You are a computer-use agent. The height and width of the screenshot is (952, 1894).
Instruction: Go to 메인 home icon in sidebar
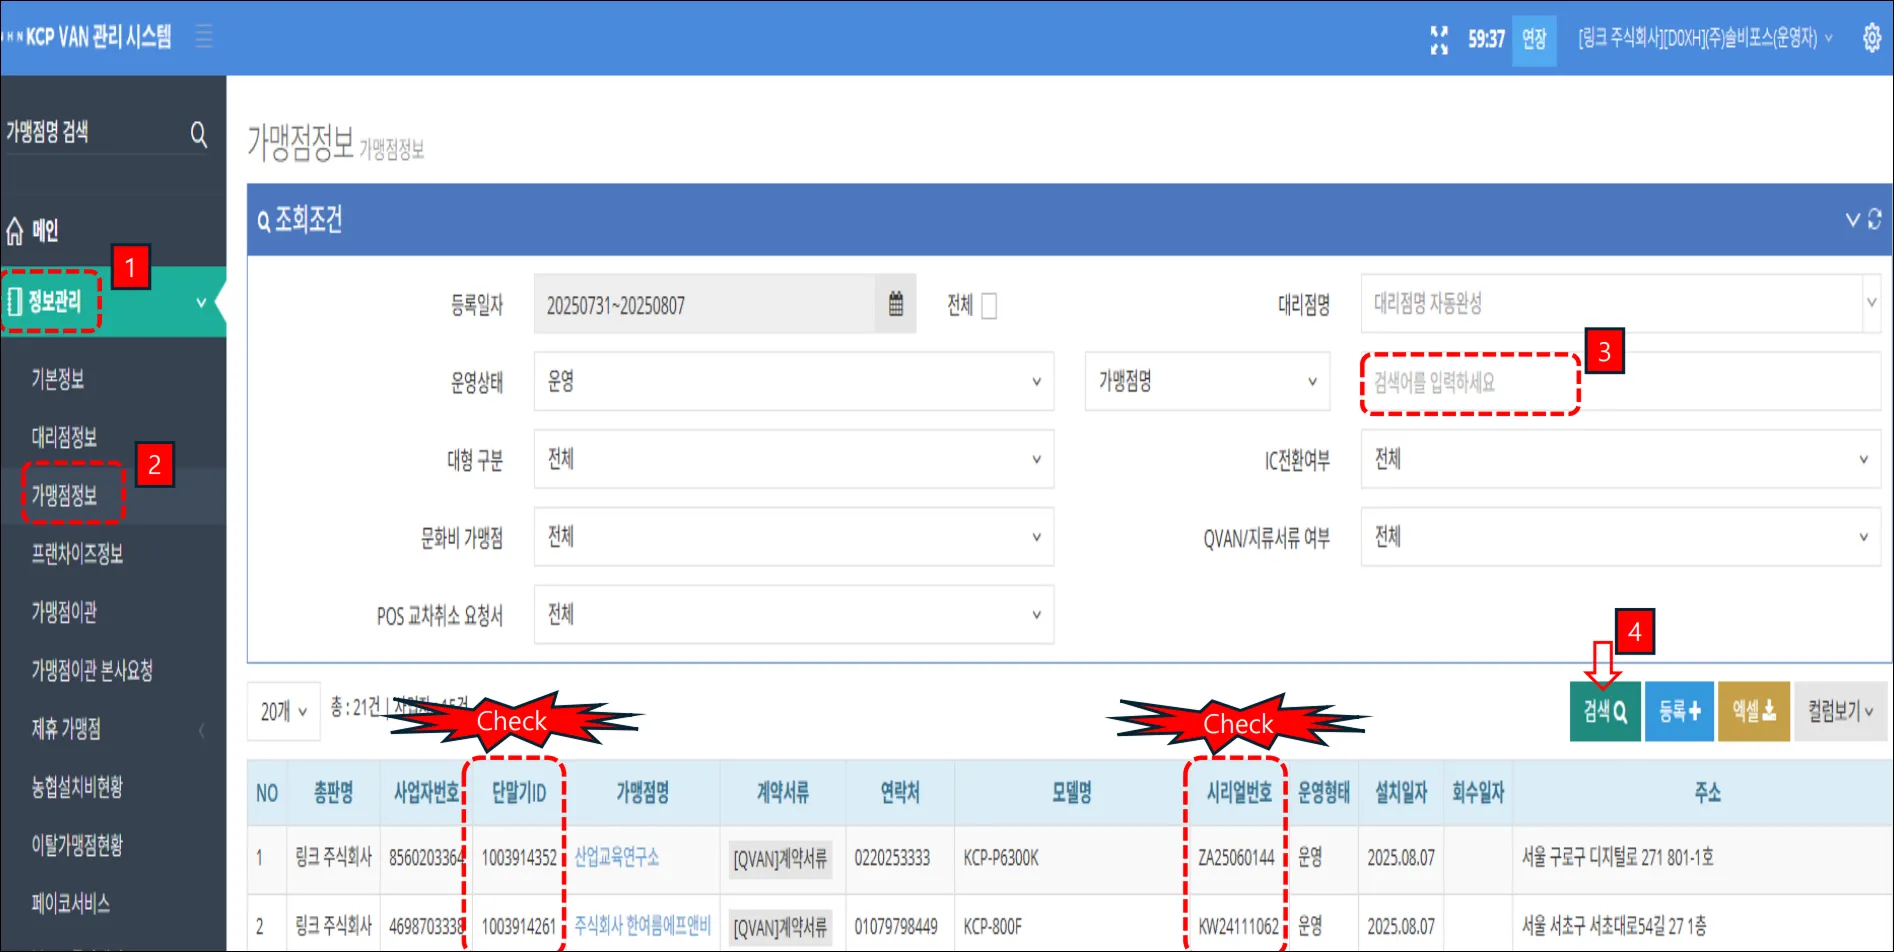pyautogui.click(x=15, y=231)
